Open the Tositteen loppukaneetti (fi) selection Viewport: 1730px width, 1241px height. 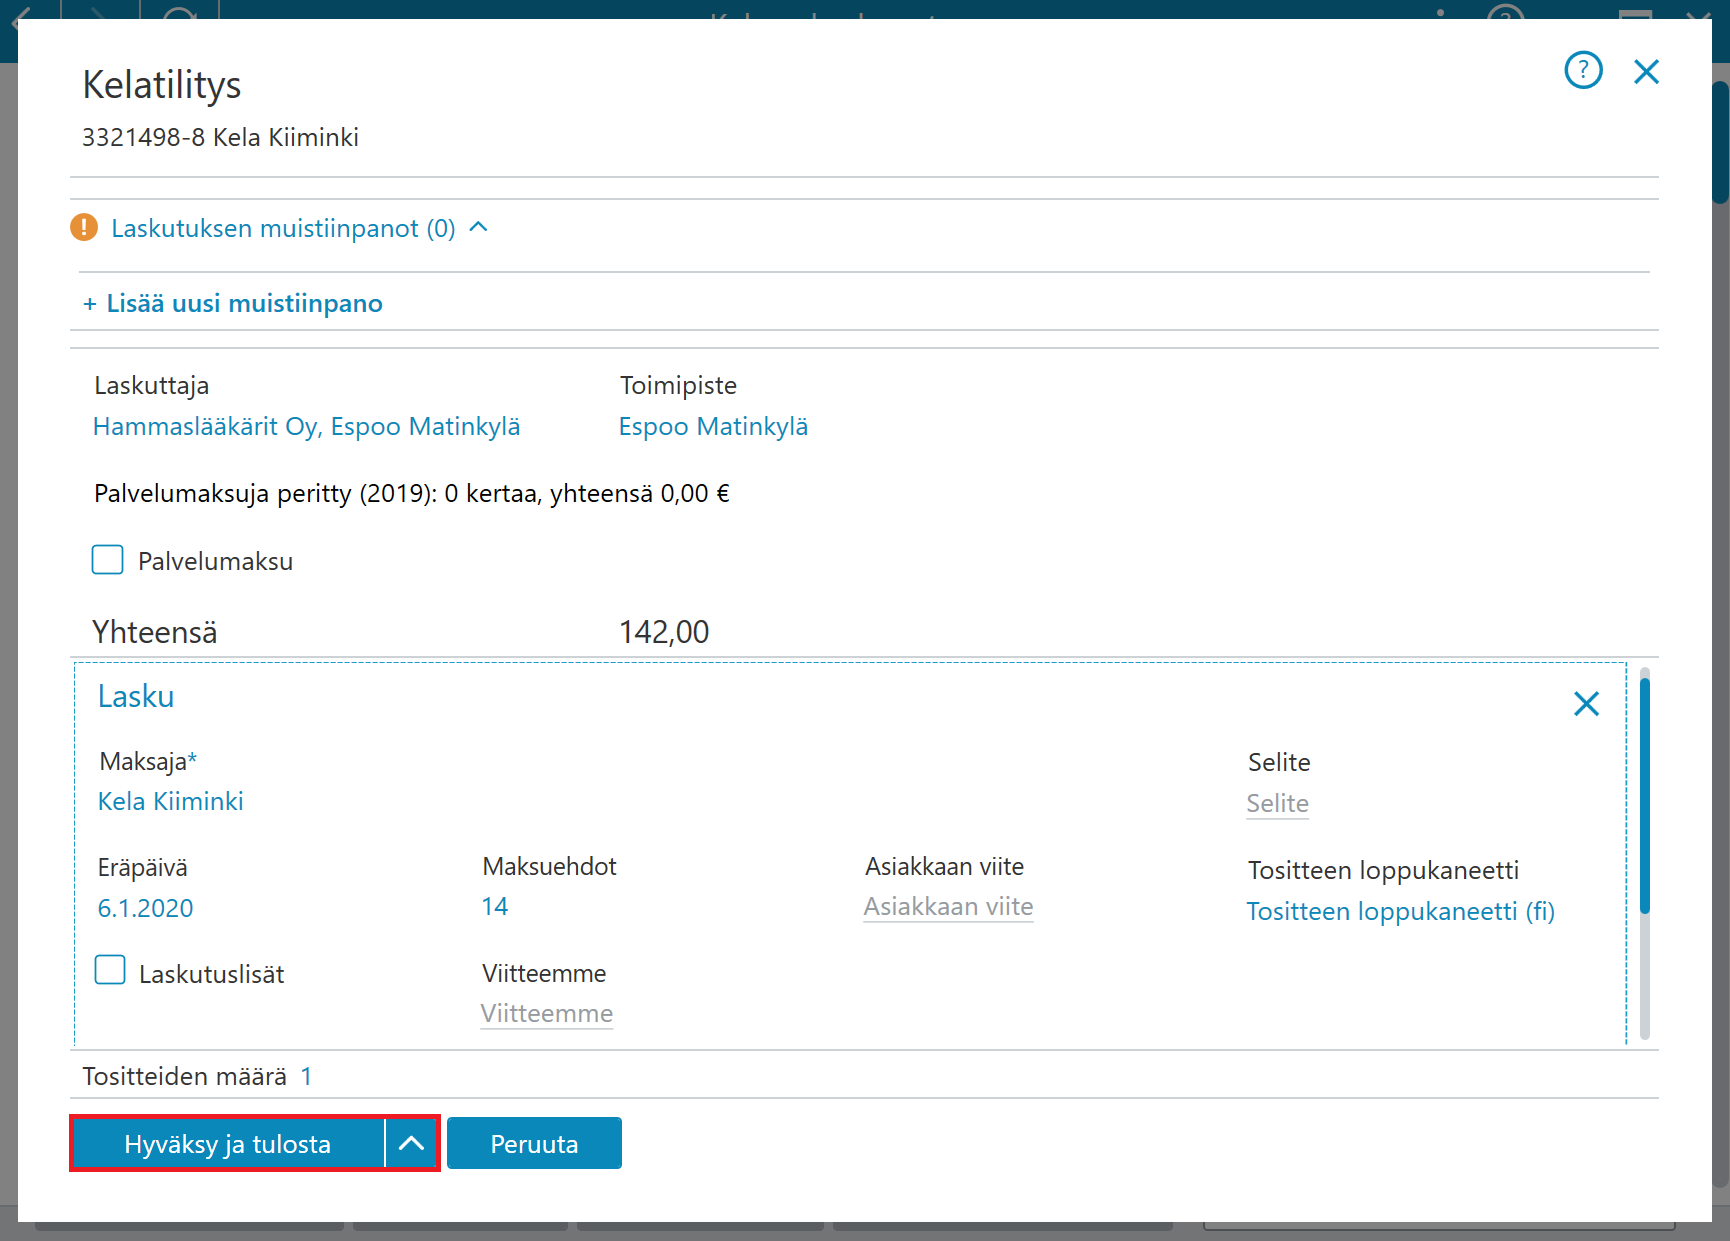point(1400,912)
